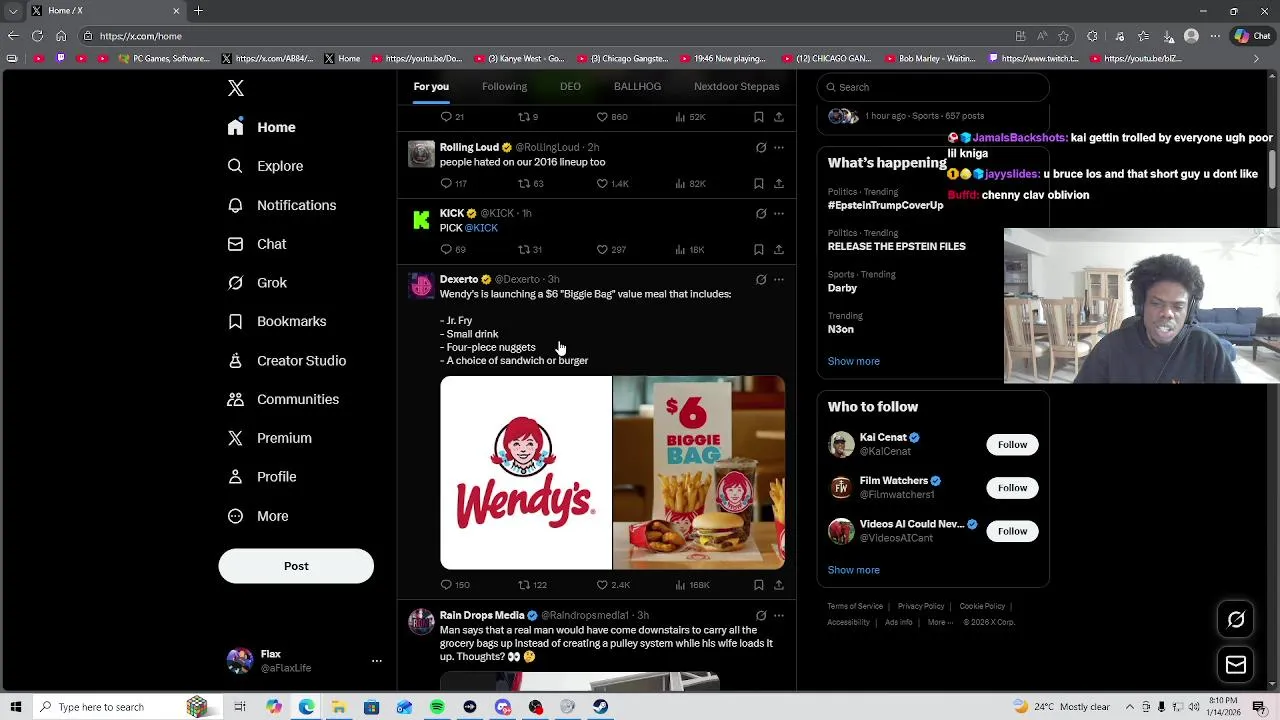1280x720 pixels.
Task: Share the Rolling Loud post
Action: (x=779, y=184)
